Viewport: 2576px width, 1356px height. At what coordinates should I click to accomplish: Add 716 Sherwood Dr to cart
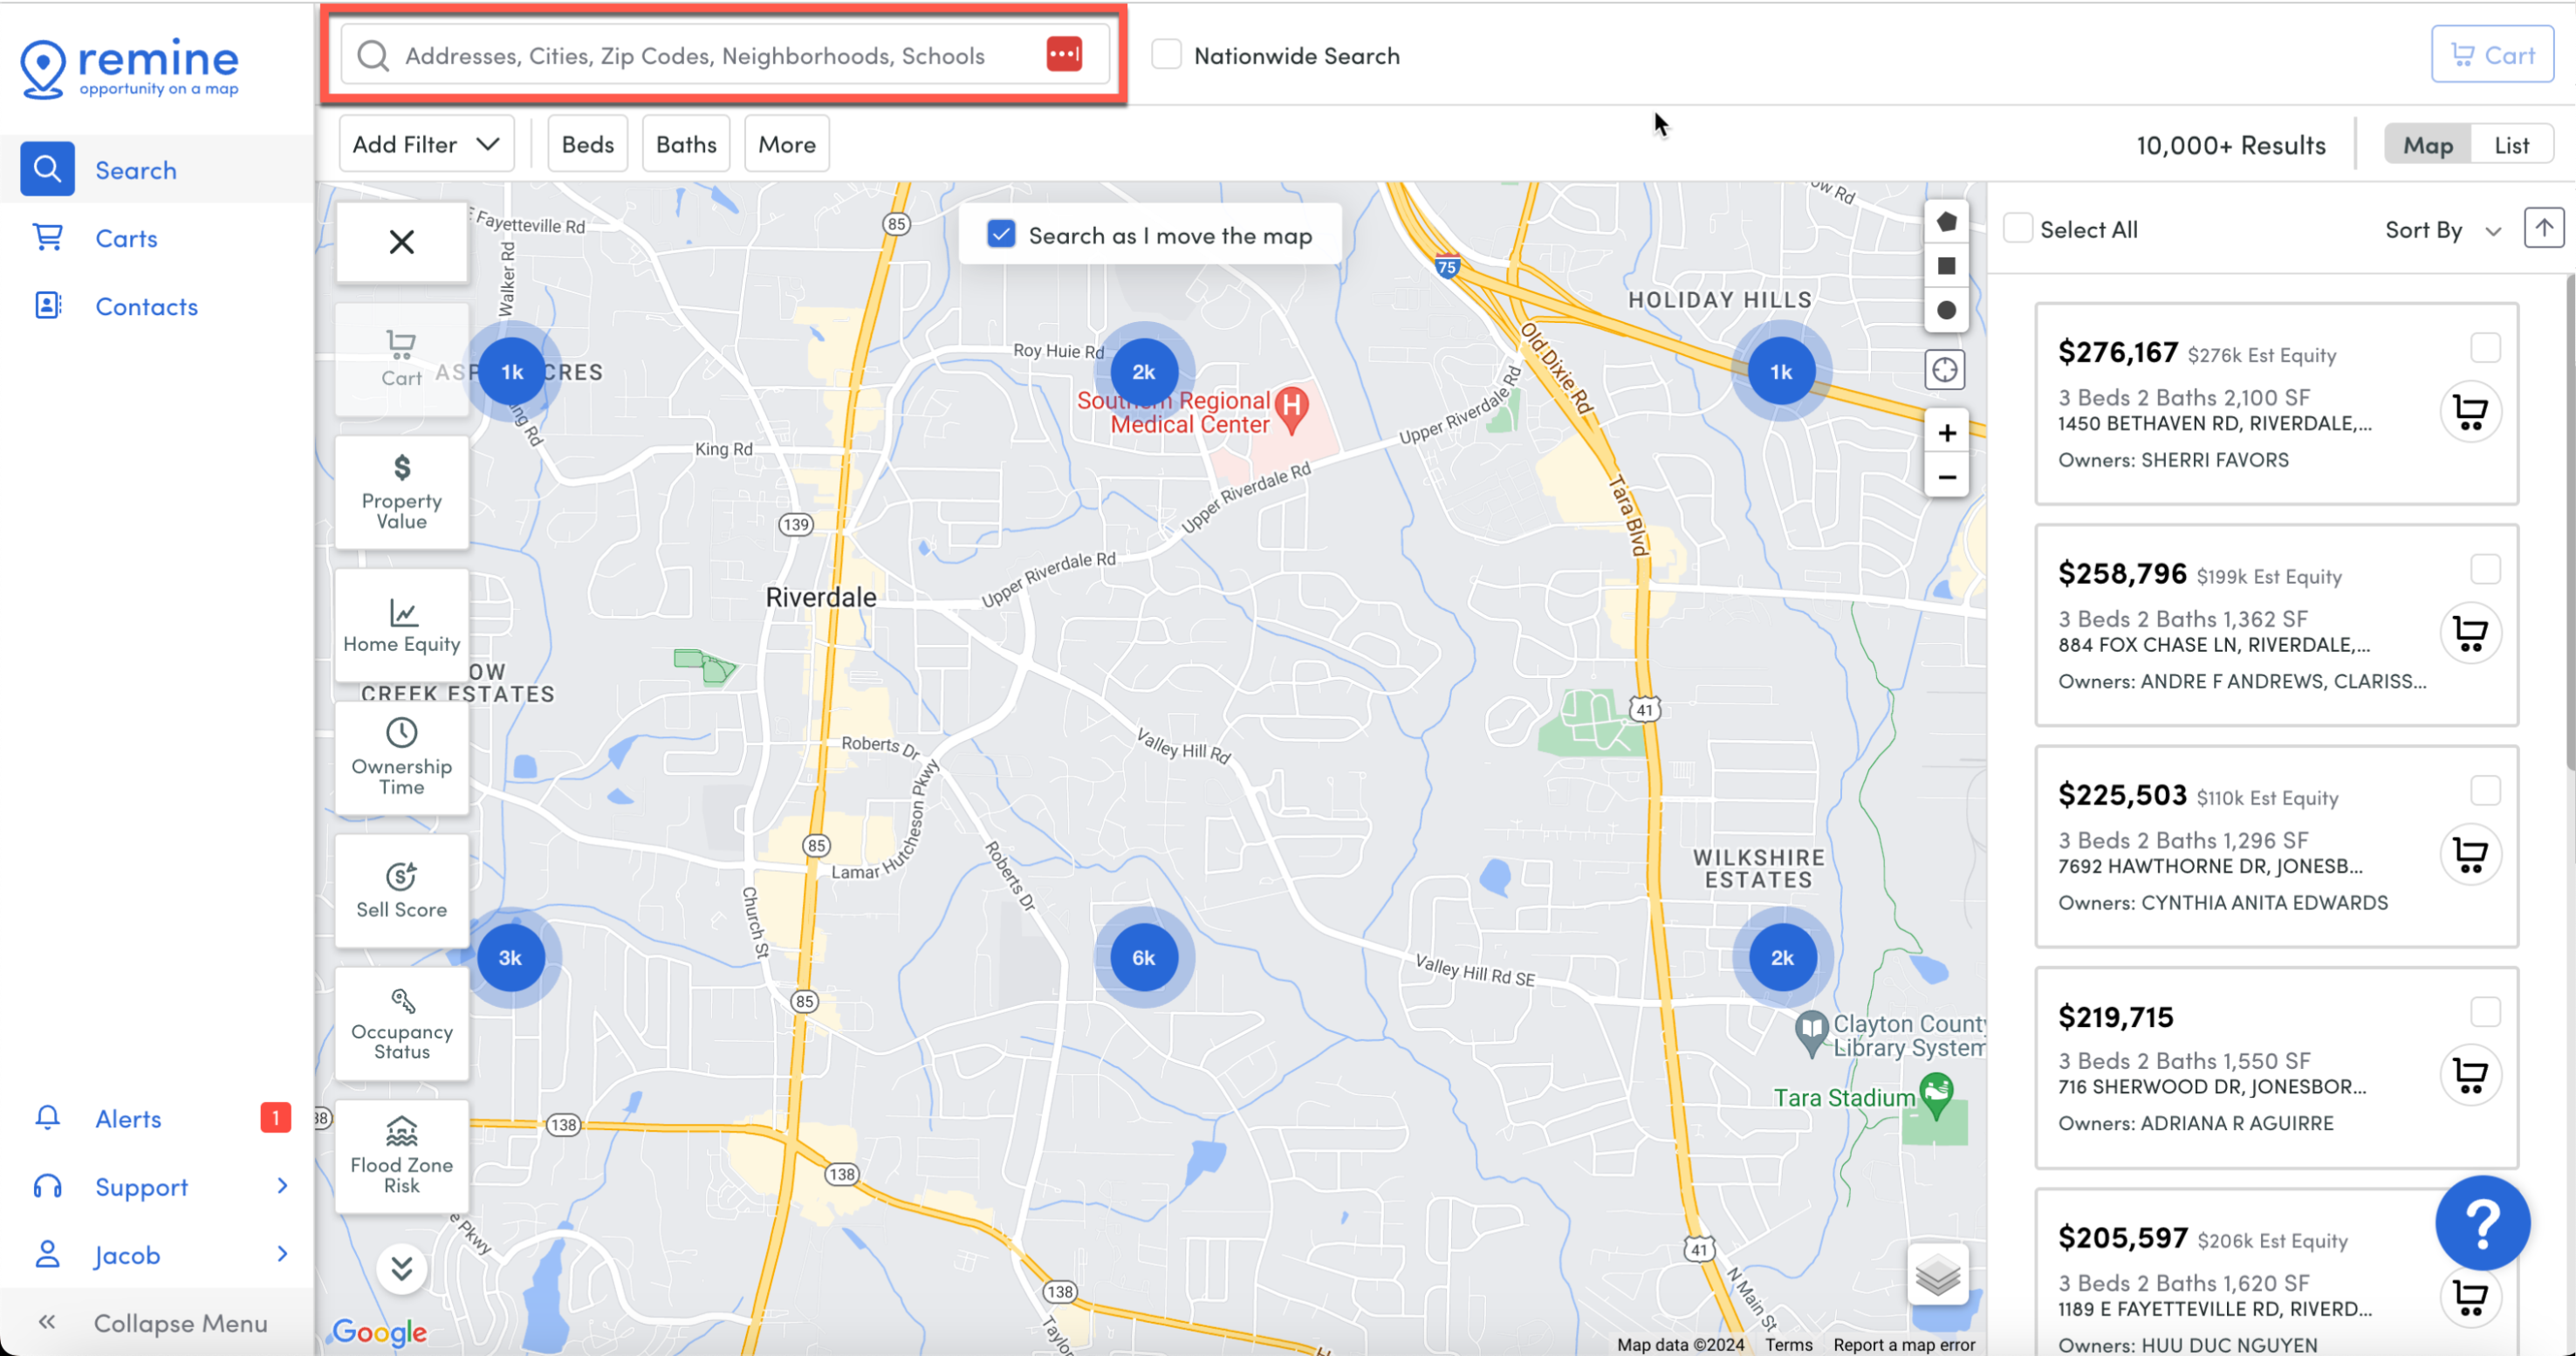coord(2470,1075)
